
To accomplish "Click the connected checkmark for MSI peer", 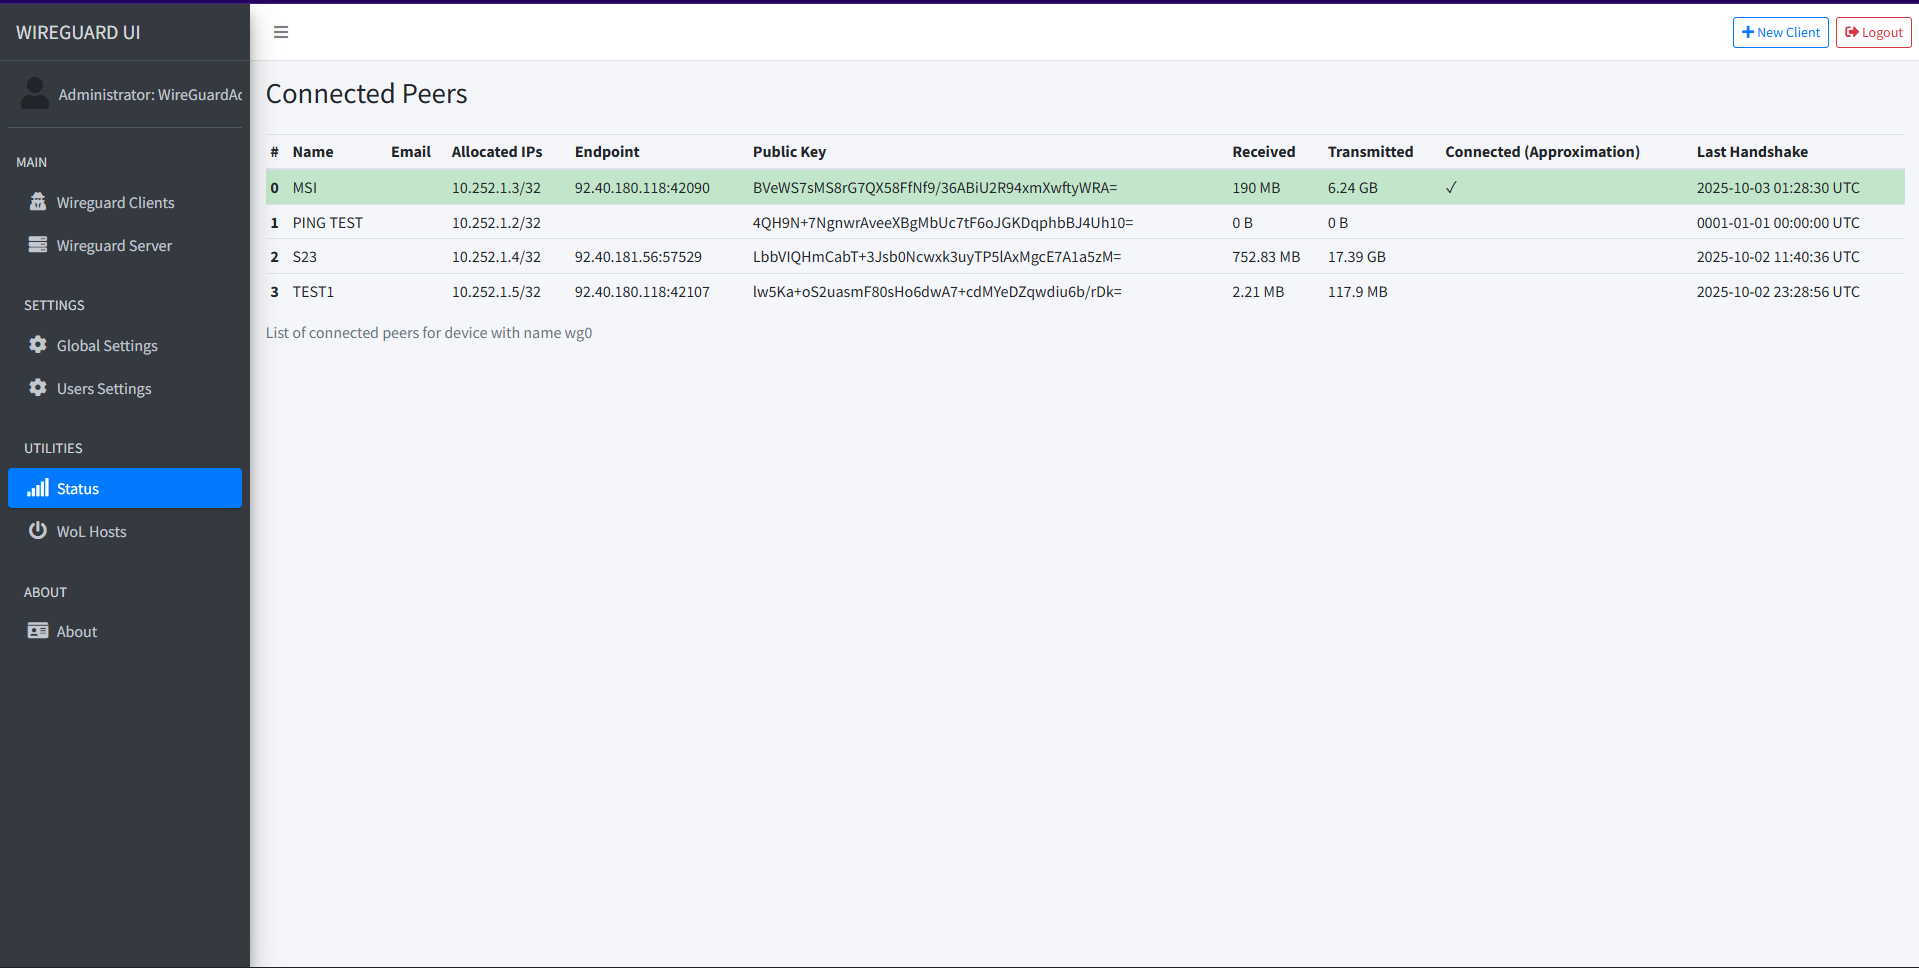I will [1452, 186].
